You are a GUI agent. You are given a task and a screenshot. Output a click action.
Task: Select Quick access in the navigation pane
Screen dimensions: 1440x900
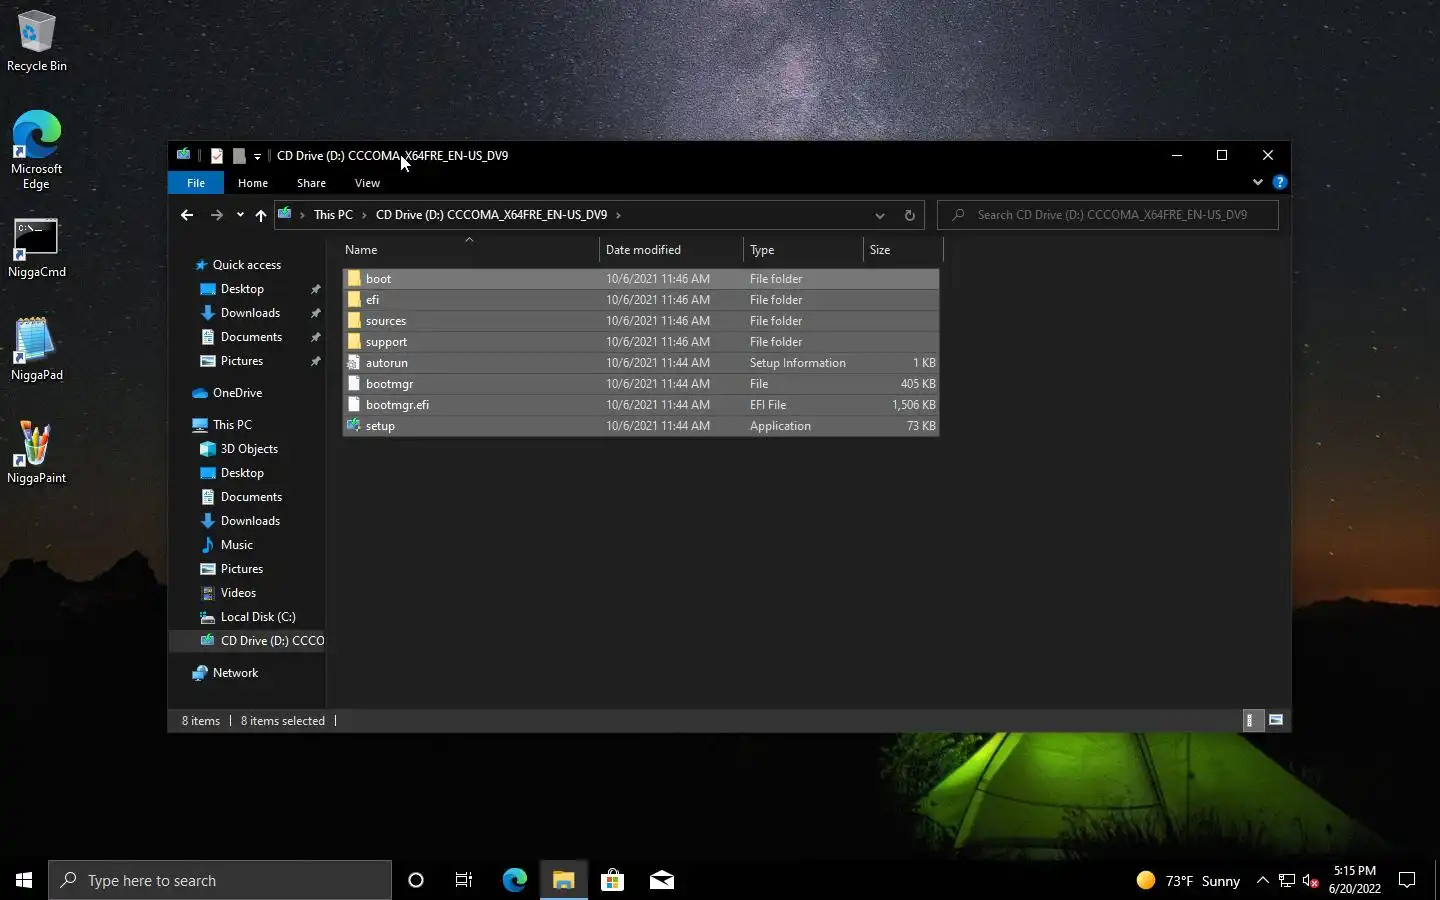(x=246, y=265)
